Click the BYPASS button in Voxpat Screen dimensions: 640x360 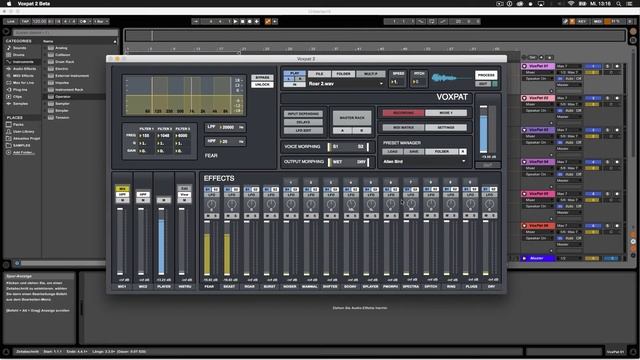click(262, 78)
